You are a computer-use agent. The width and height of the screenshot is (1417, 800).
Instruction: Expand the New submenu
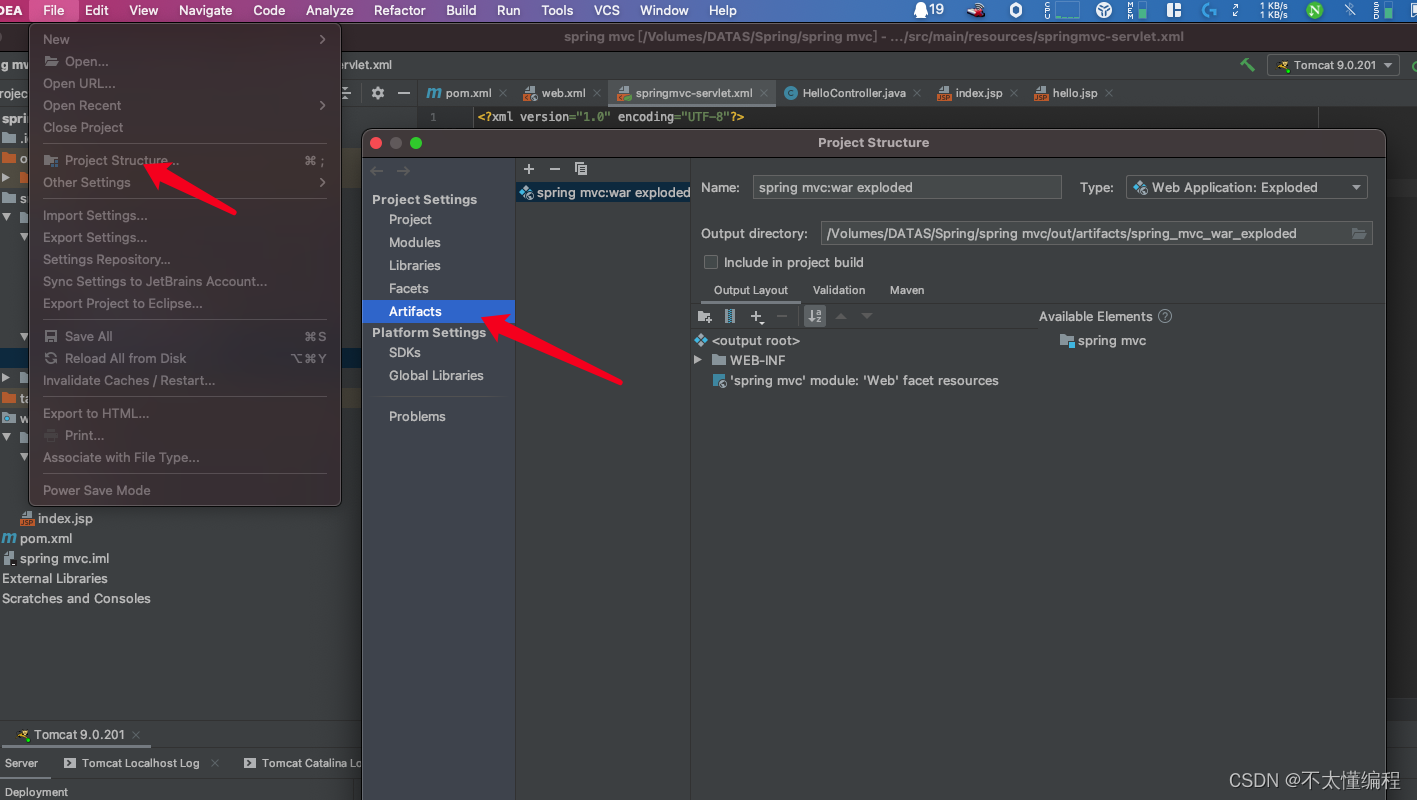pos(185,39)
